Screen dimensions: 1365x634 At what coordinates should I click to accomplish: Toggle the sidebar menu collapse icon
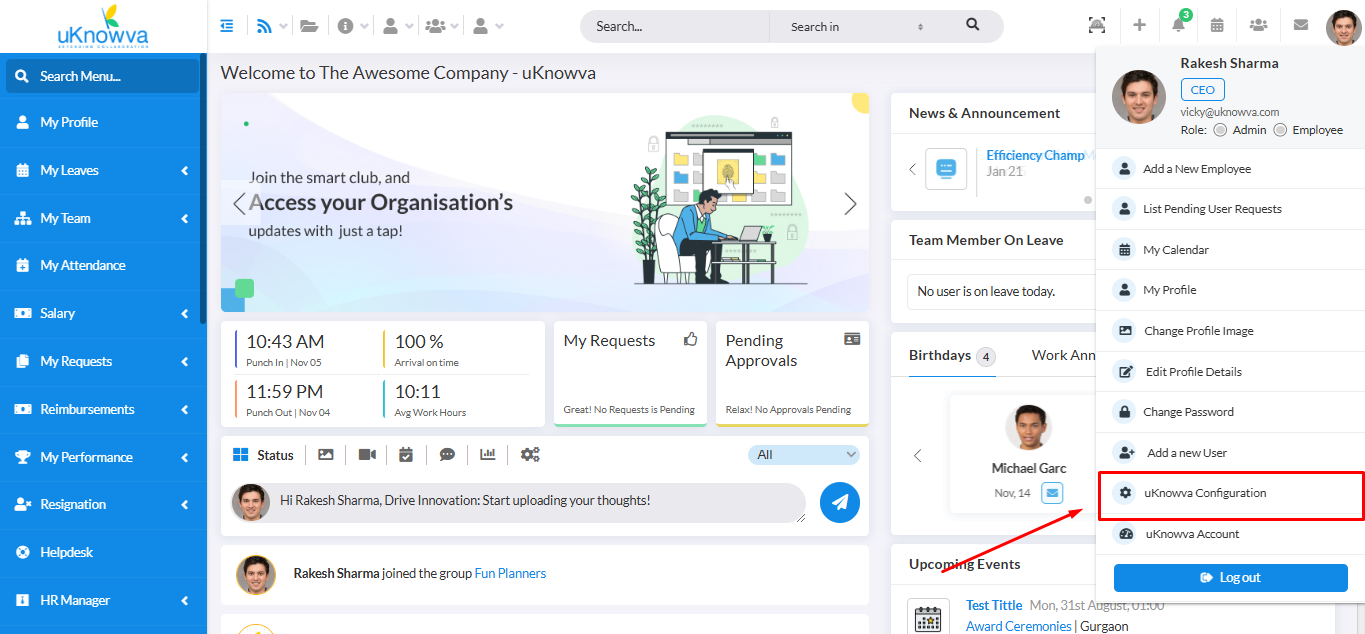227,26
